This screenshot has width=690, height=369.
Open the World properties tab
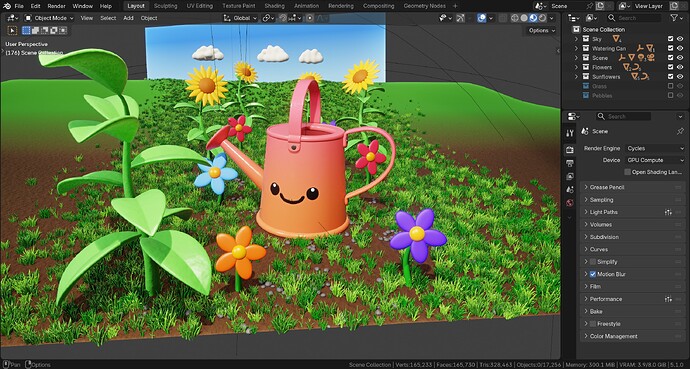(x=569, y=203)
